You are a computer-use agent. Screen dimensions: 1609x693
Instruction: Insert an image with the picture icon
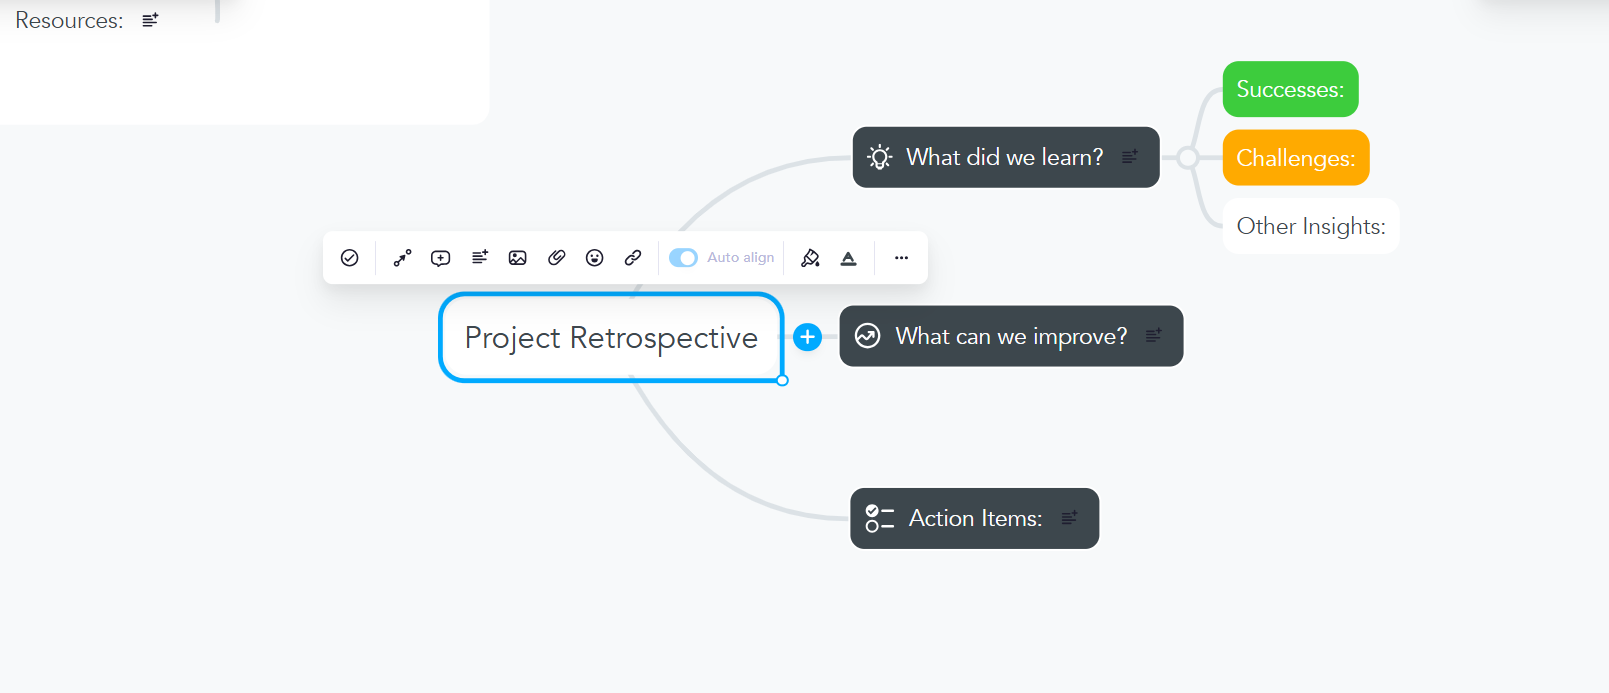click(517, 258)
